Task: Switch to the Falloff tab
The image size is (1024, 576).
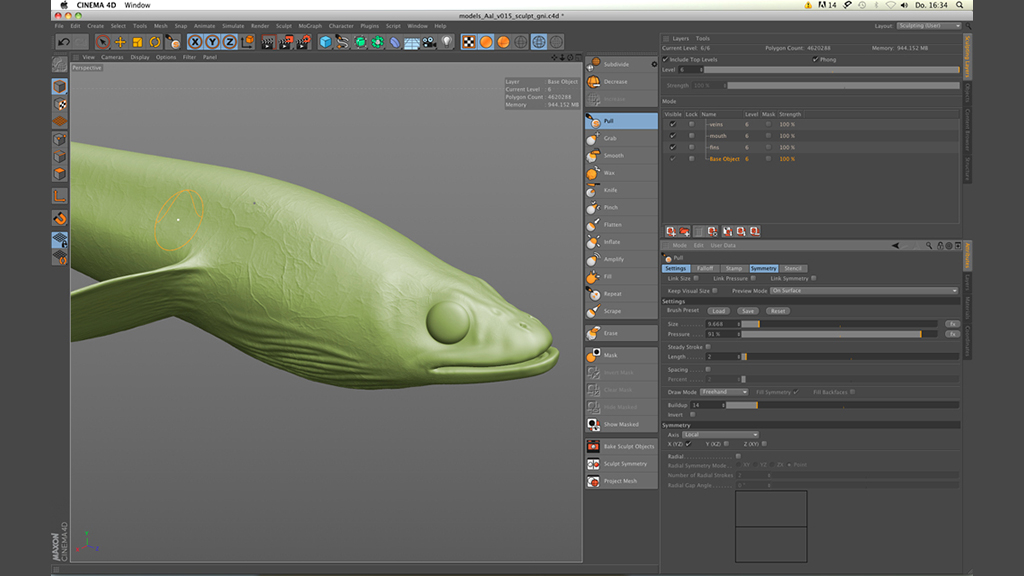Action: pyautogui.click(x=705, y=268)
